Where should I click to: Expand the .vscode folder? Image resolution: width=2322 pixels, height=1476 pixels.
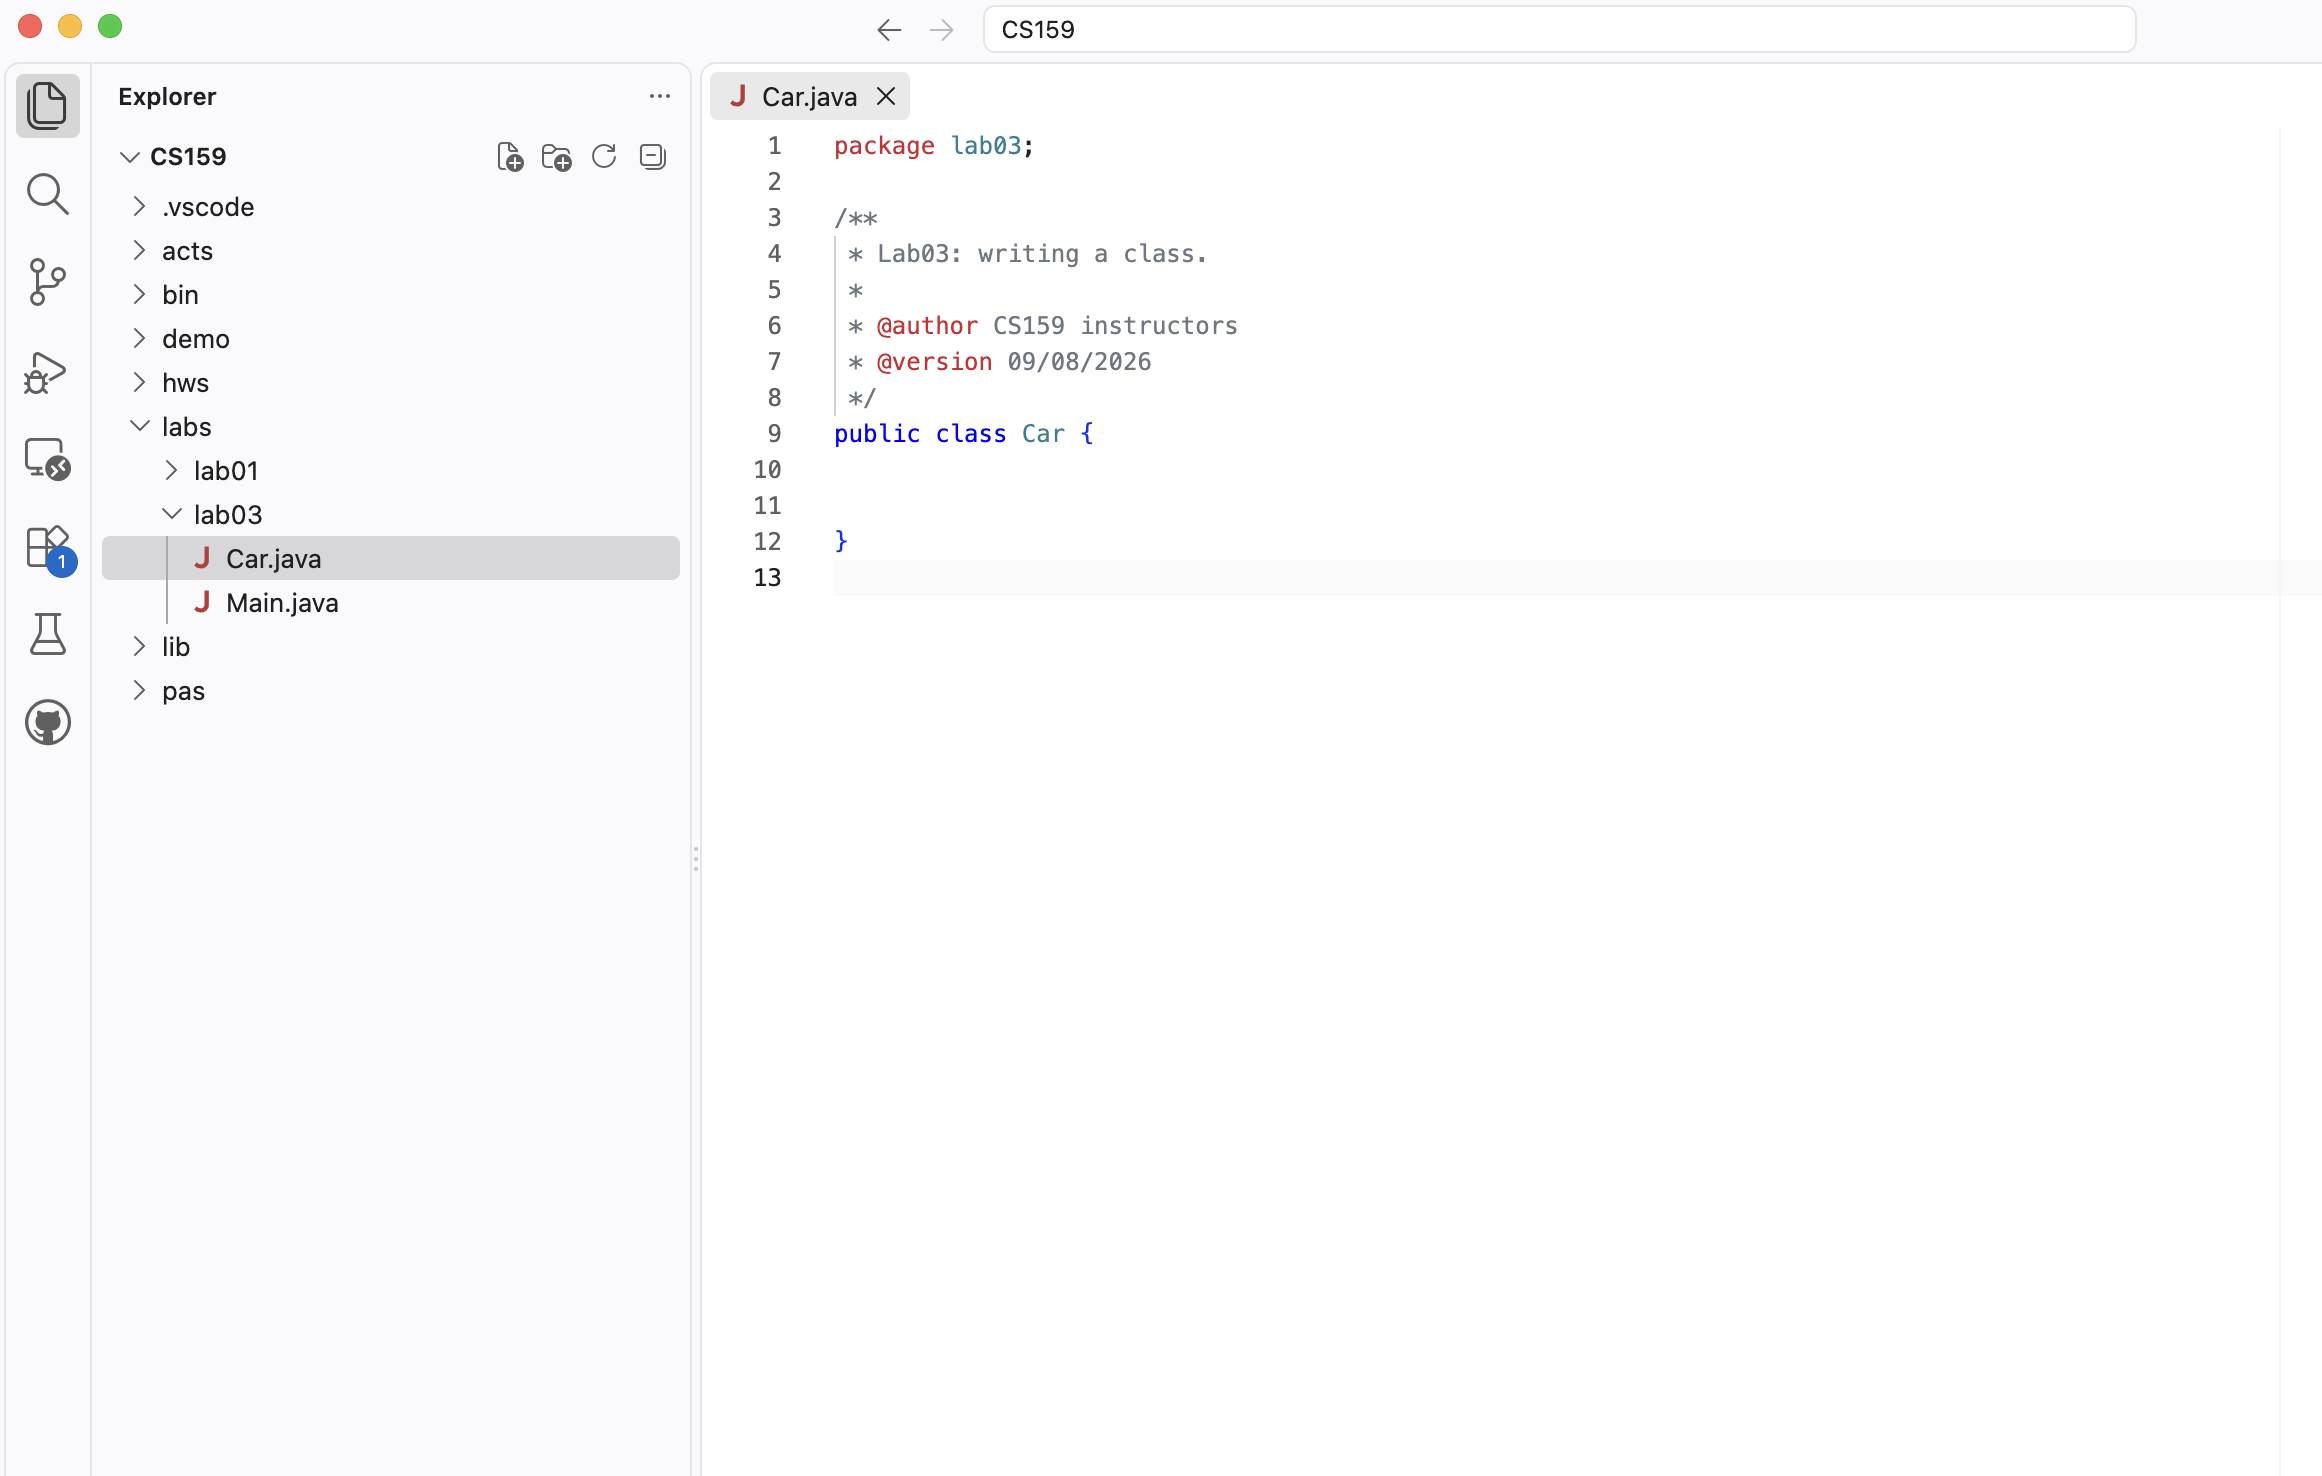pos(139,206)
